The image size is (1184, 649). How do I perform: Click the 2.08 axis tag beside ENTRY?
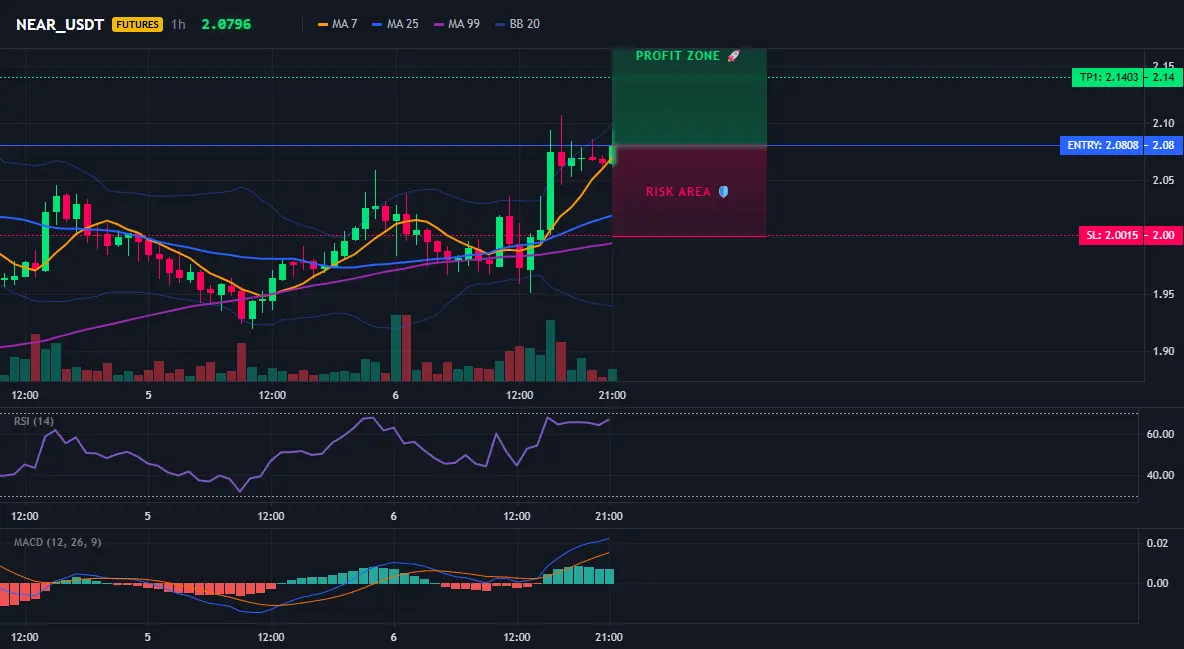tap(1163, 145)
